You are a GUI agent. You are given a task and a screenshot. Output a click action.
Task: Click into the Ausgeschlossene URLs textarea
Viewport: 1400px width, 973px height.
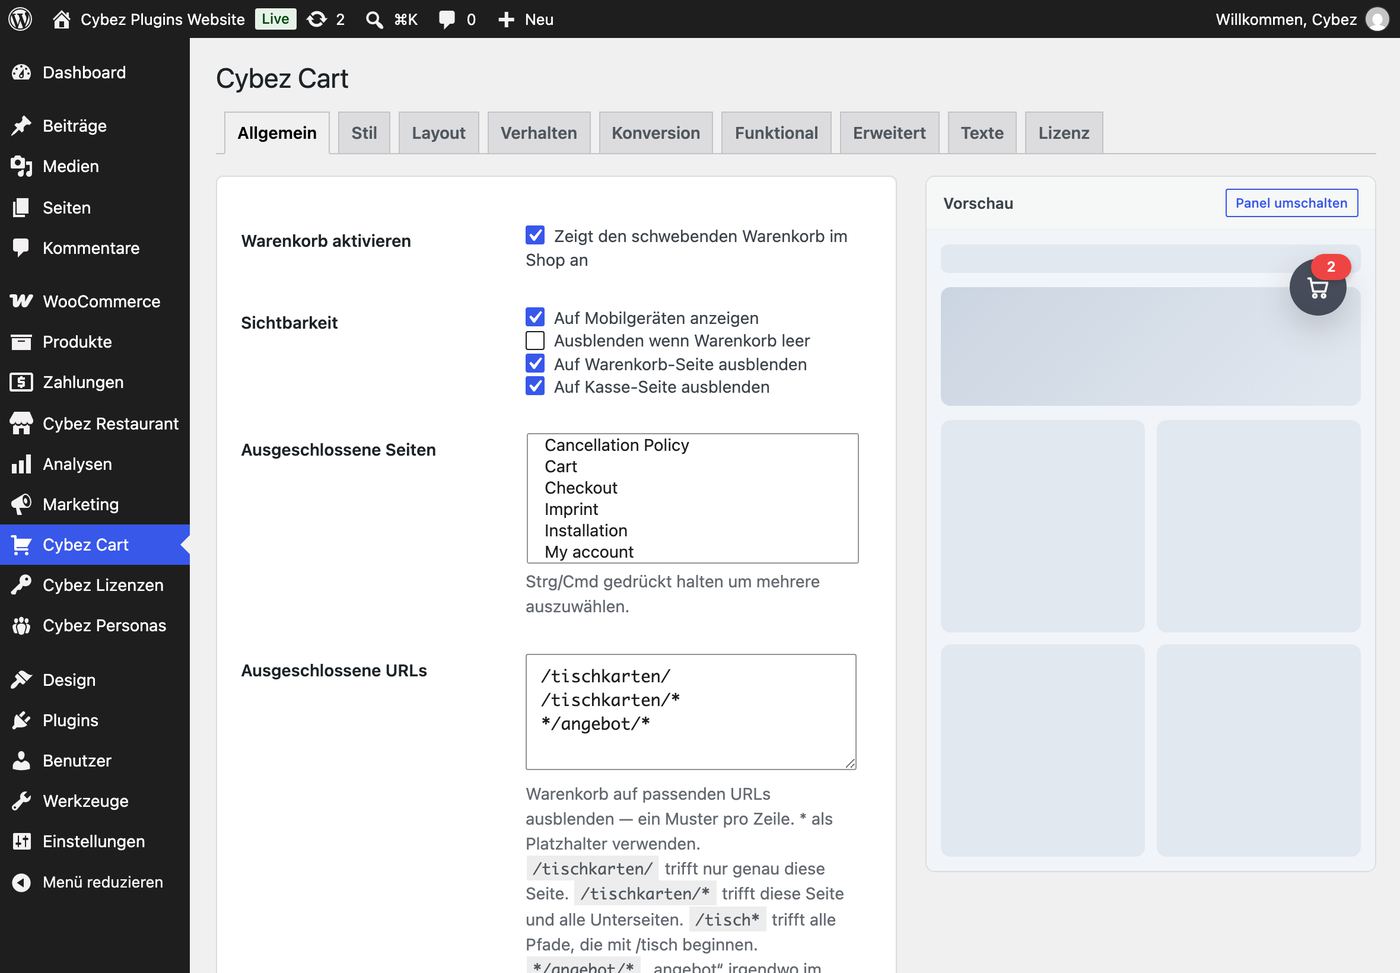pos(691,712)
